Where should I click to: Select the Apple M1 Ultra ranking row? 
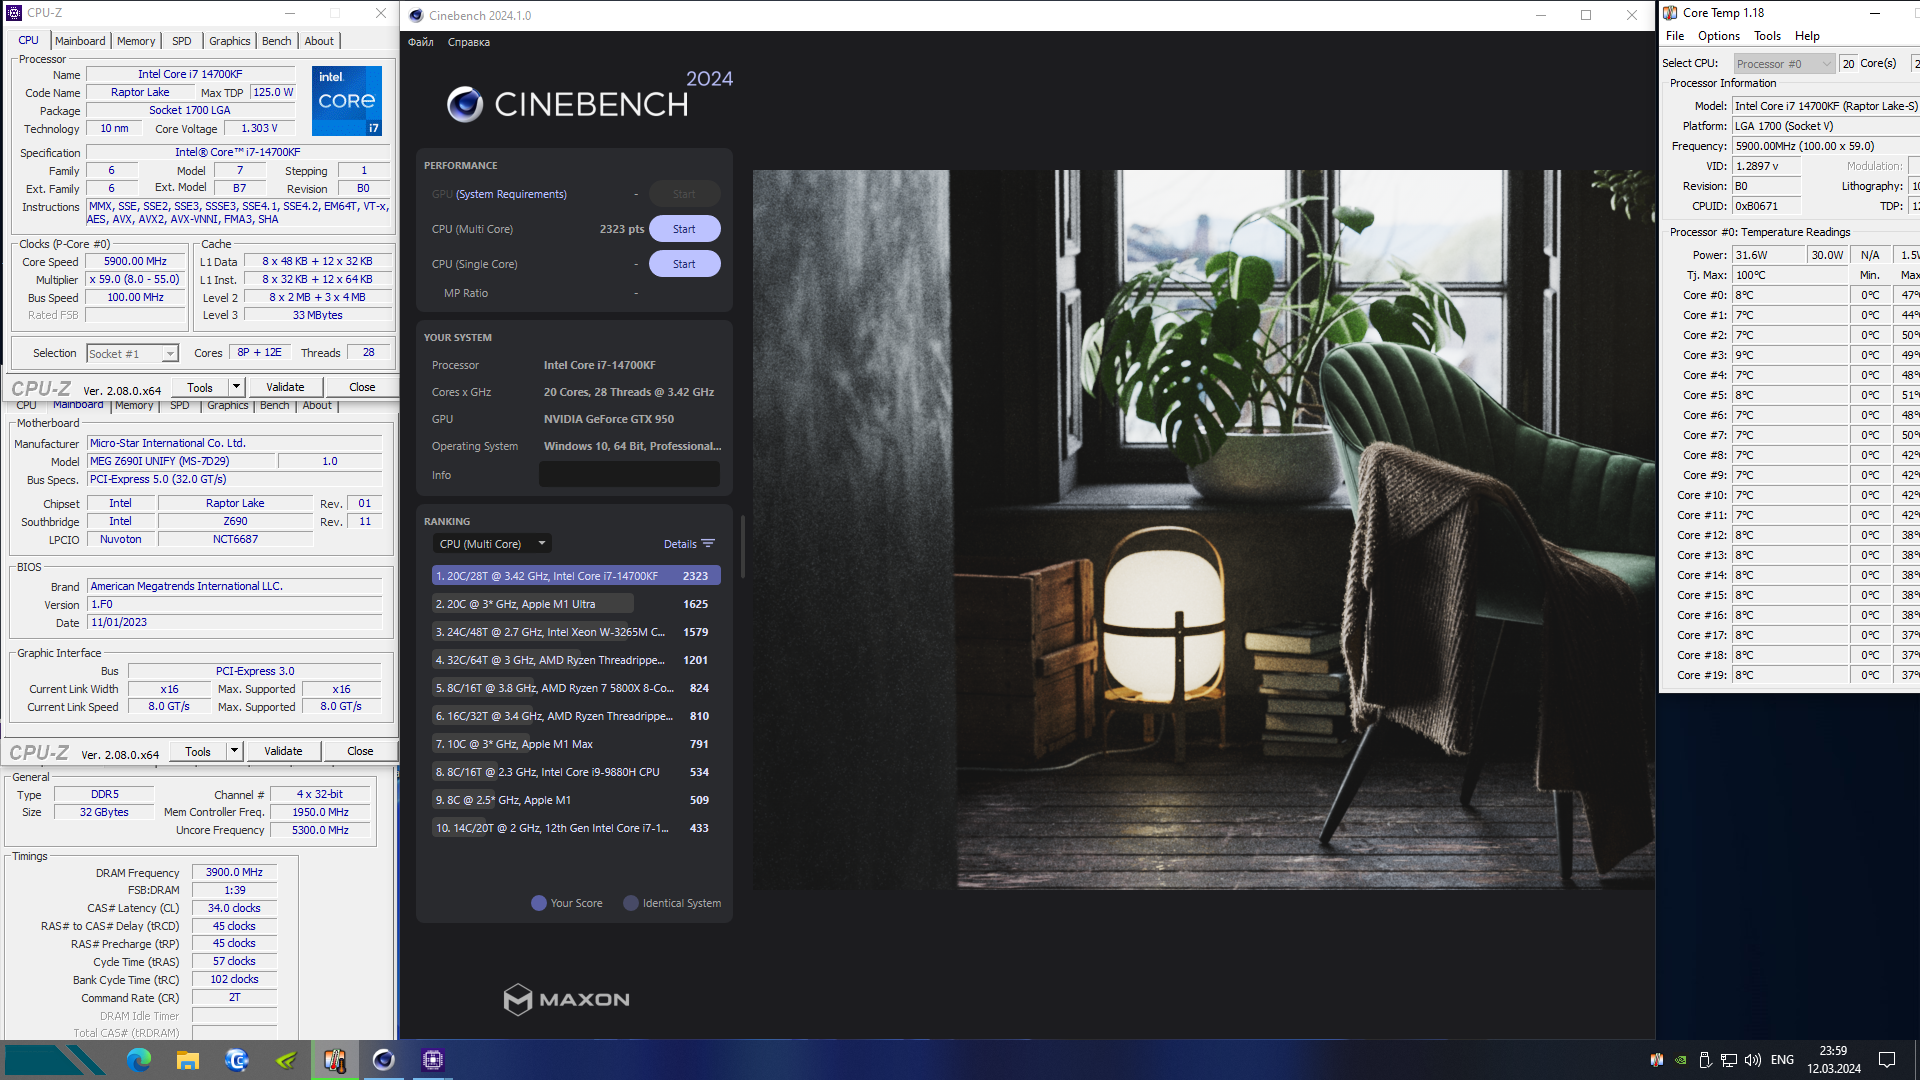(x=576, y=604)
